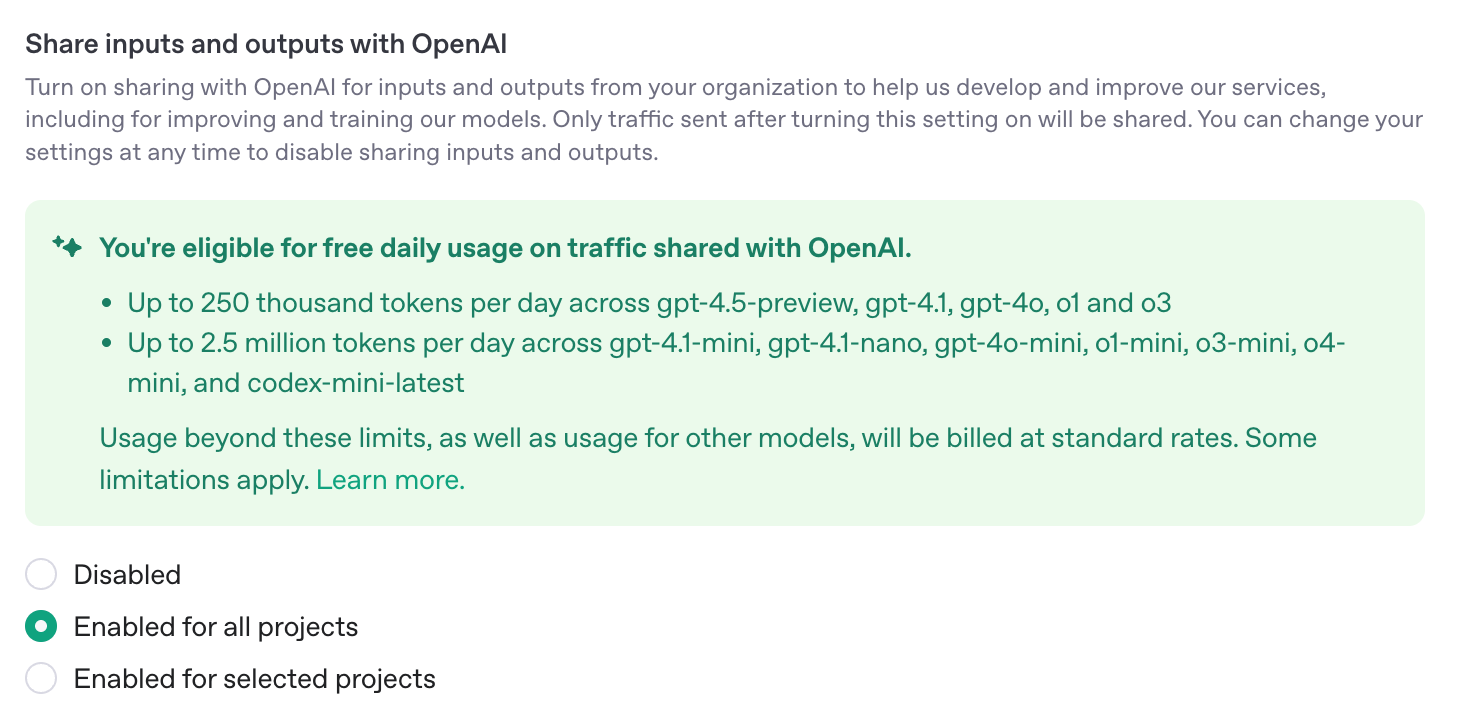
Task: Click the sparkle icon in green banner
Action: (x=67, y=247)
